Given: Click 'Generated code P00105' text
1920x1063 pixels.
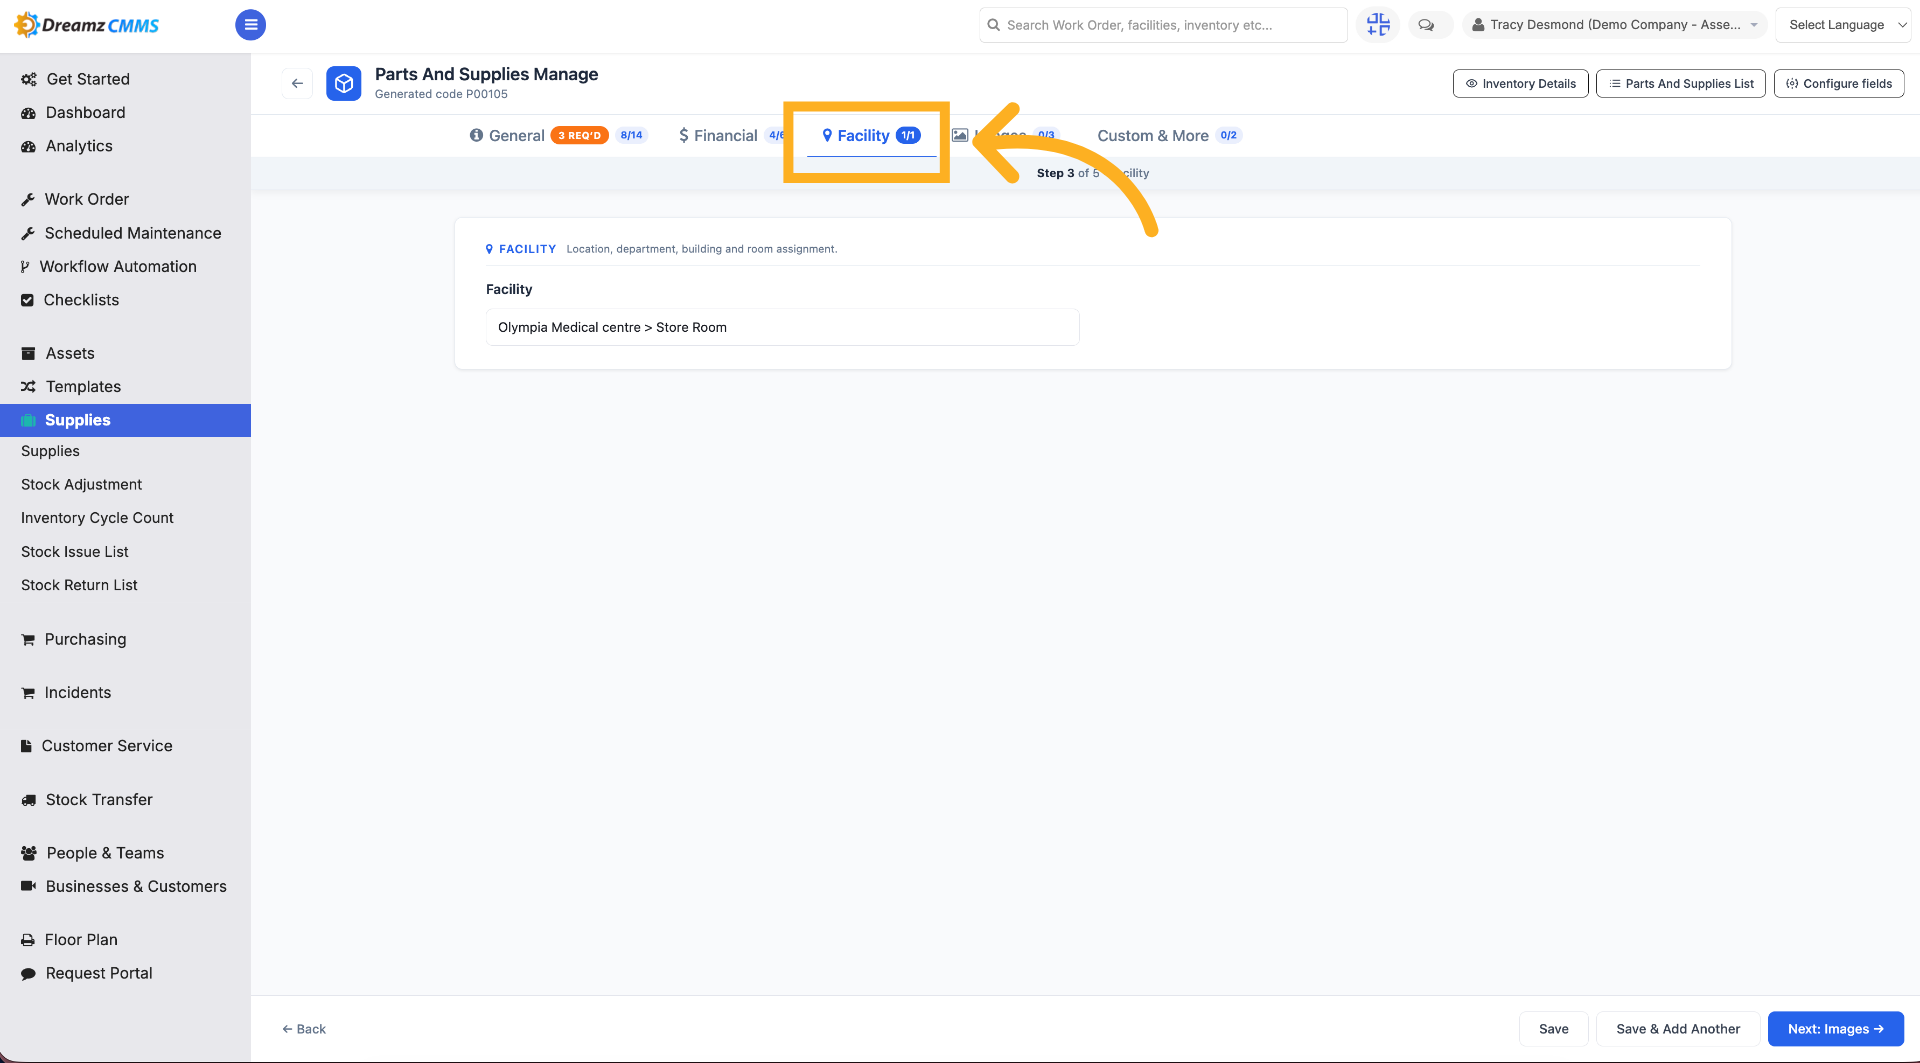Looking at the screenshot, I should coord(441,94).
